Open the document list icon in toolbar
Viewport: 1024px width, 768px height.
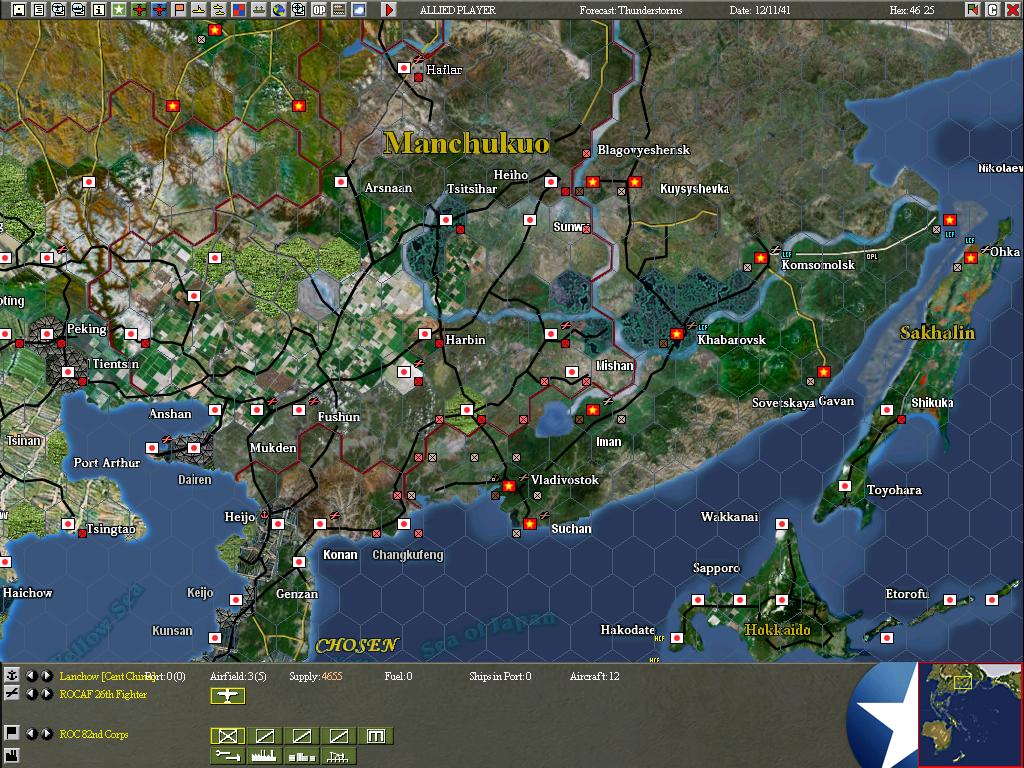point(39,10)
